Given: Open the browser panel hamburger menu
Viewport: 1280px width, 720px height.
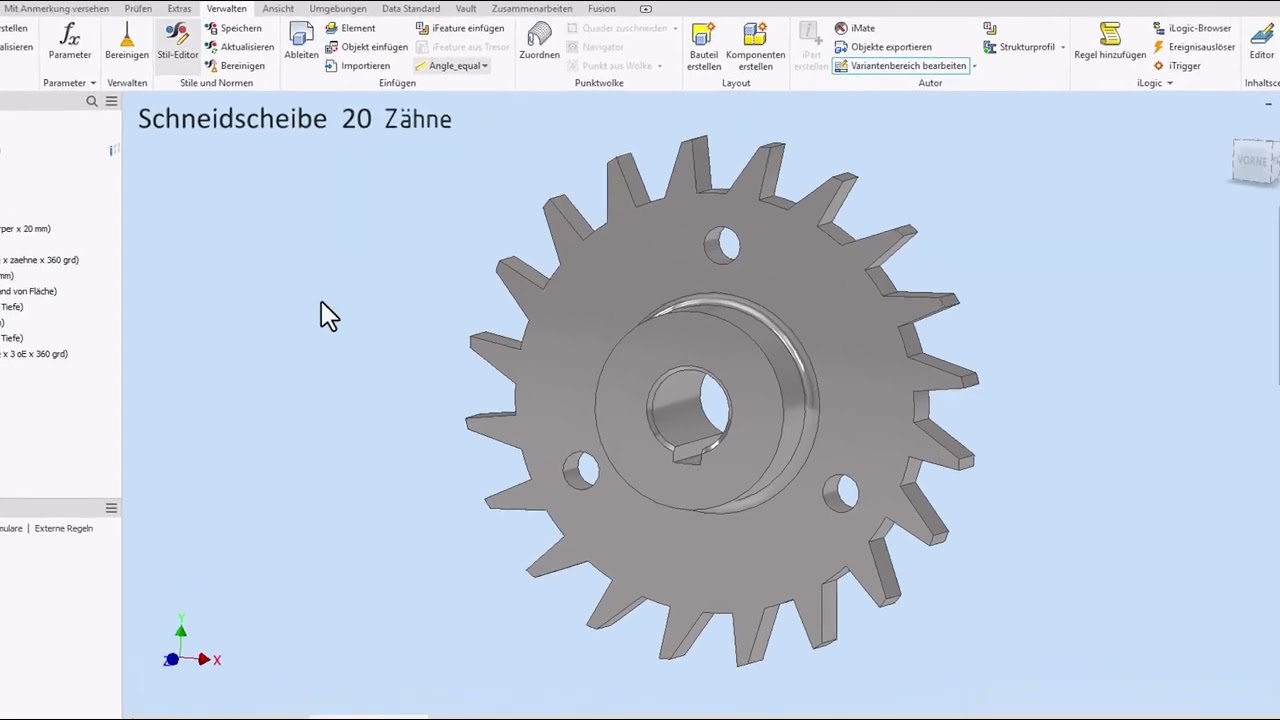Looking at the screenshot, I should (x=111, y=101).
